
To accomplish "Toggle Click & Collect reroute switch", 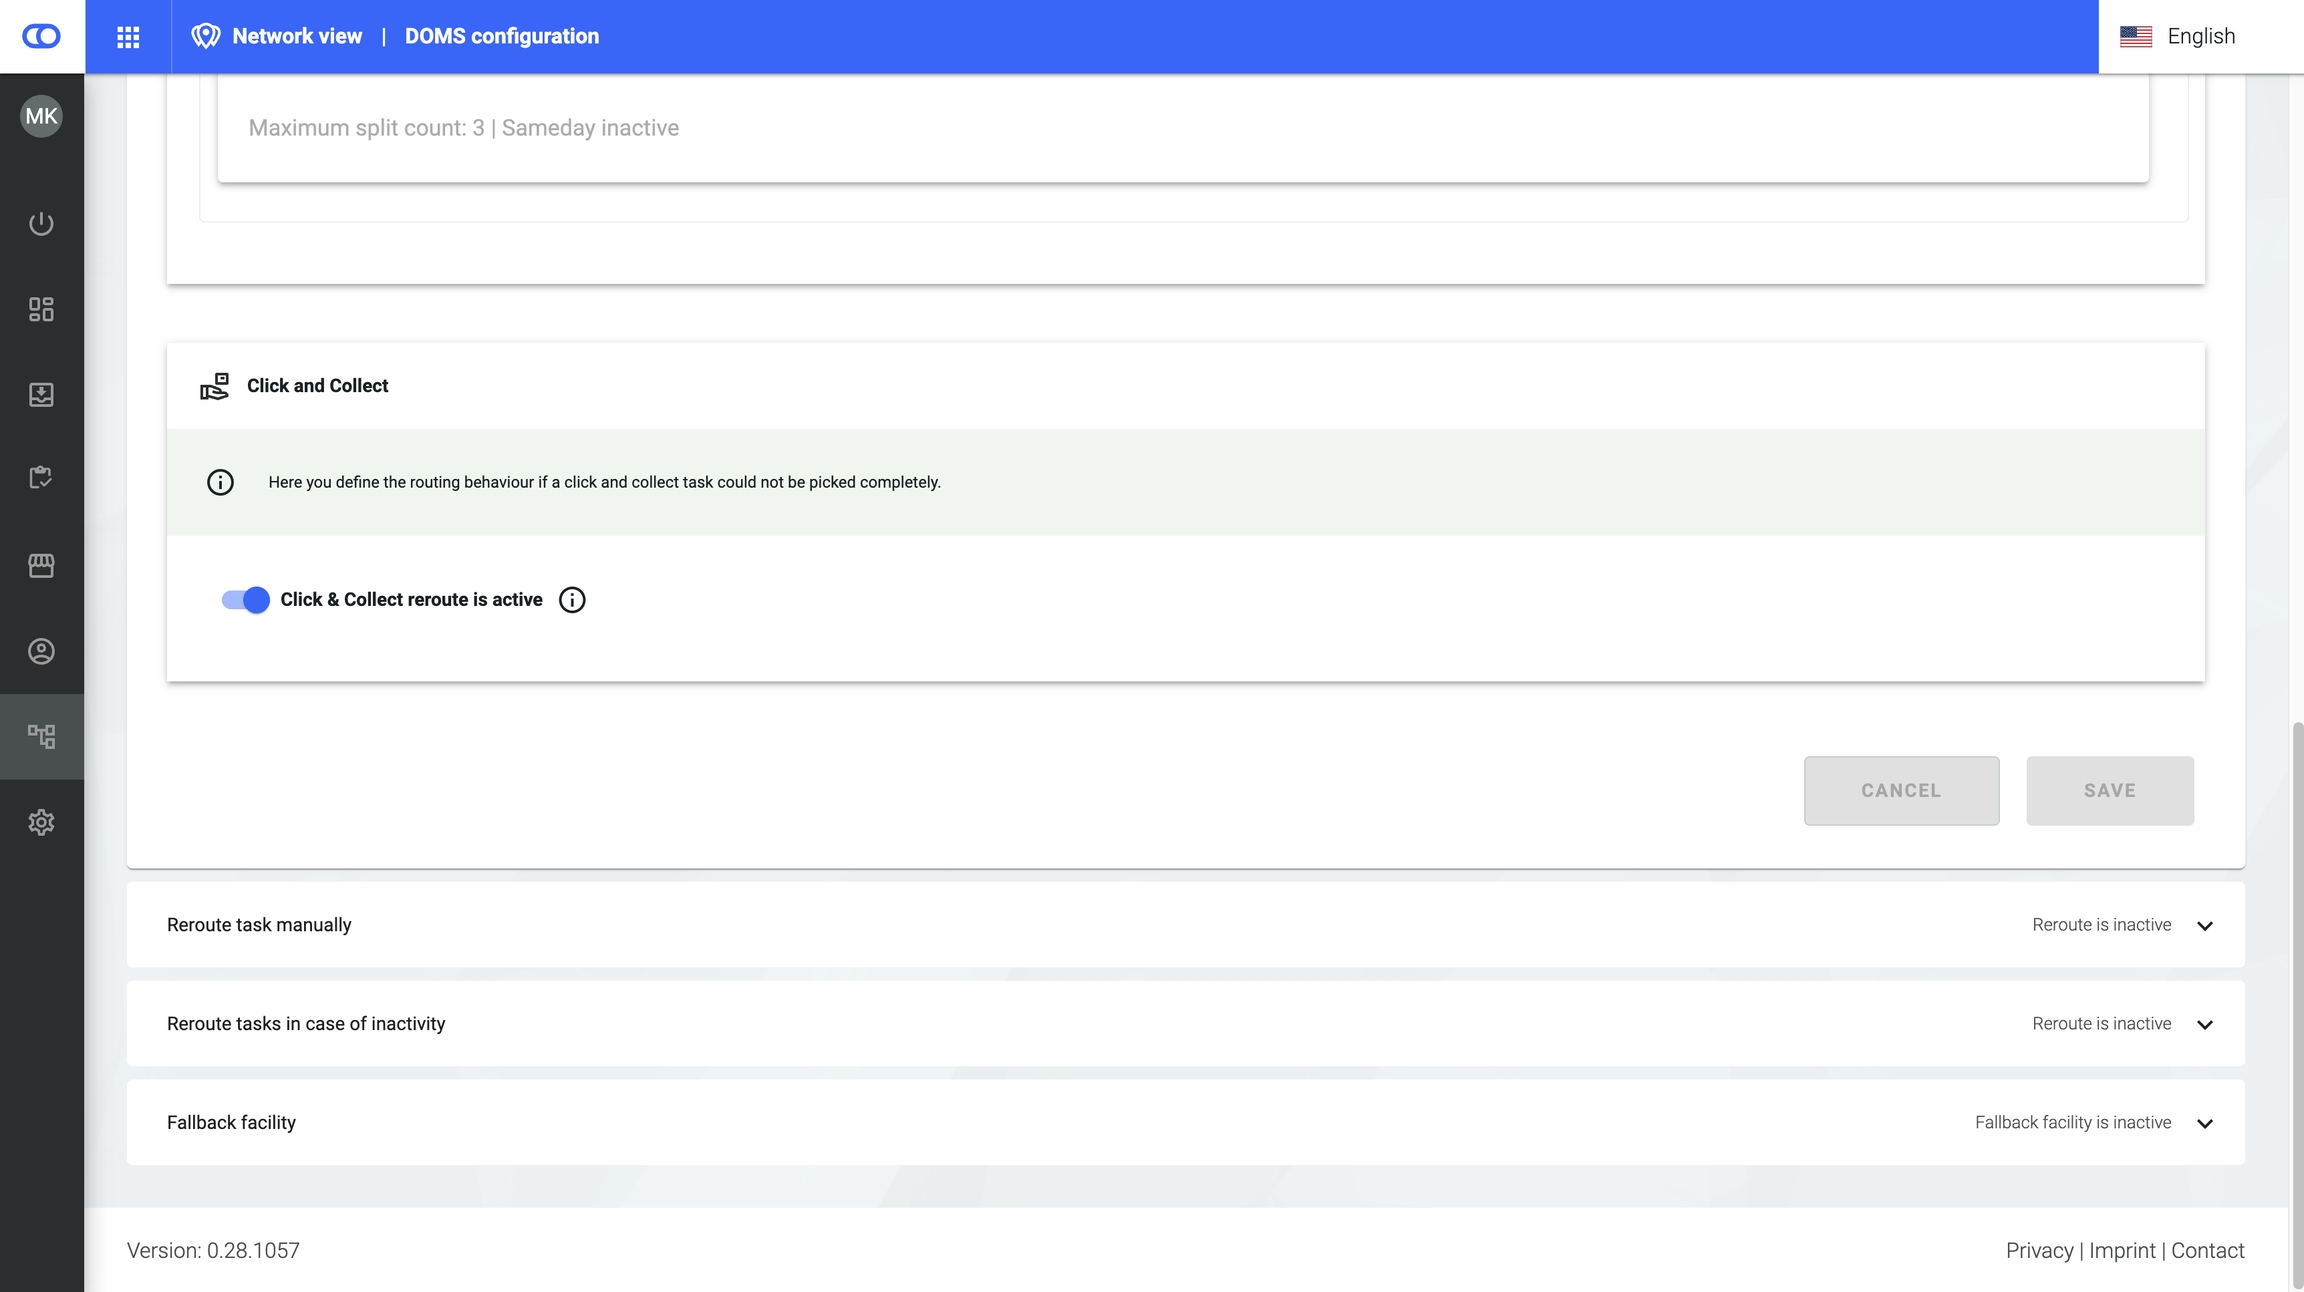I will pos(246,600).
